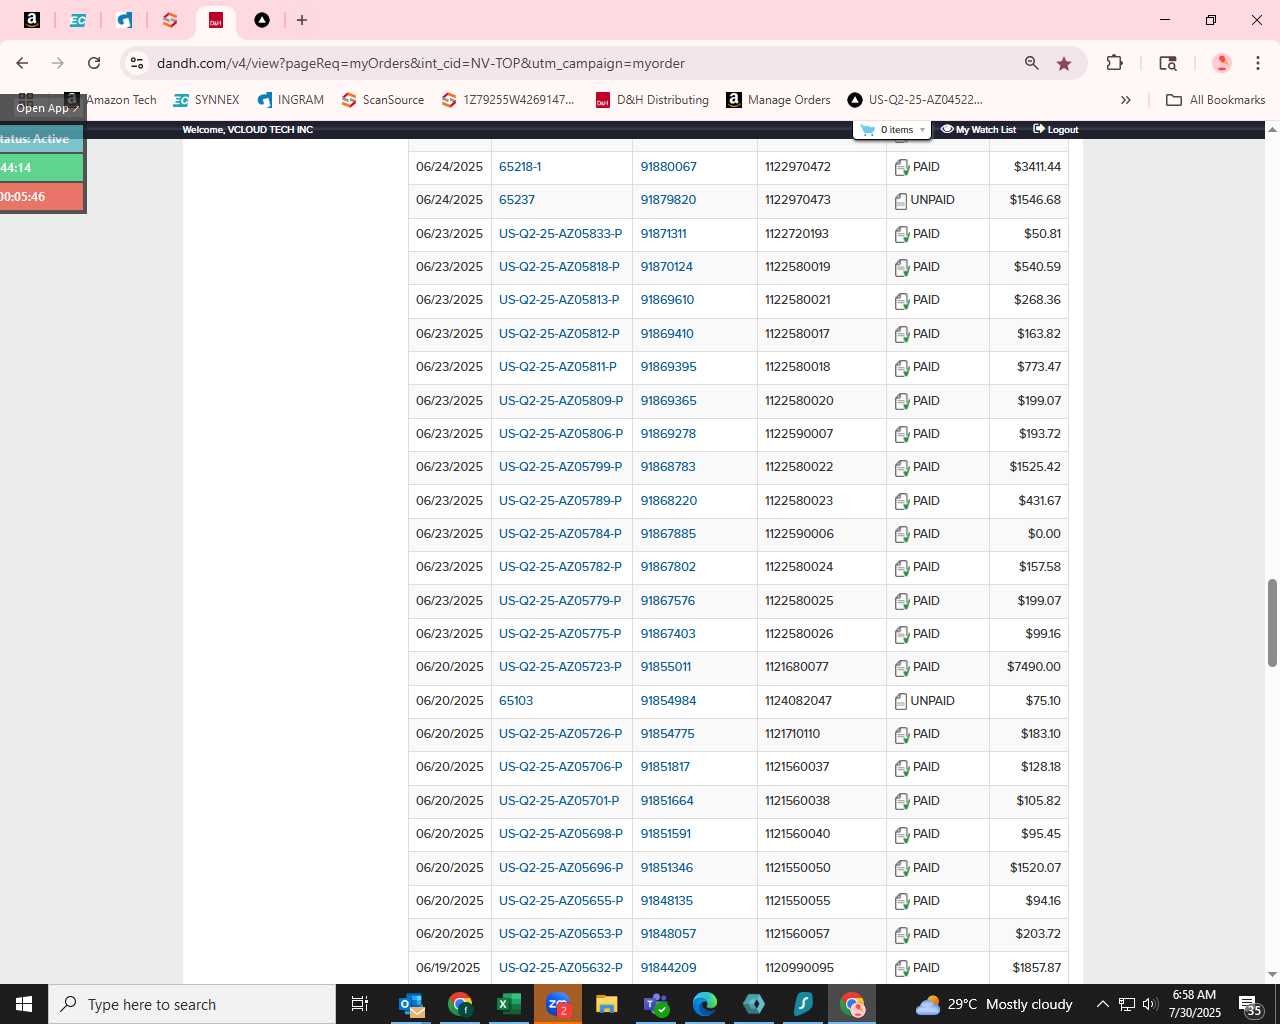This screenshot has width=1280, height=1024.
Task: Open the notification center icon
Action: 1250,1005
